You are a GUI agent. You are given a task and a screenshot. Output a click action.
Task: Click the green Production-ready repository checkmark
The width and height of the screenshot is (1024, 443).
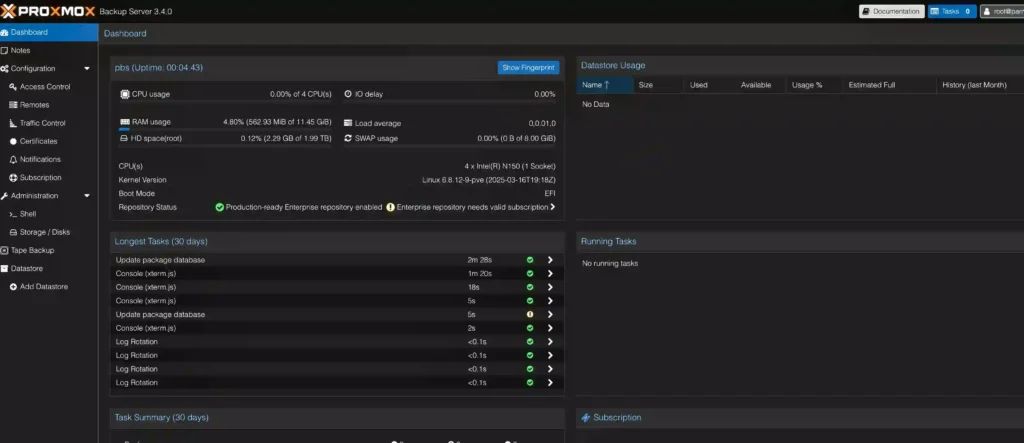pos(220,207)
